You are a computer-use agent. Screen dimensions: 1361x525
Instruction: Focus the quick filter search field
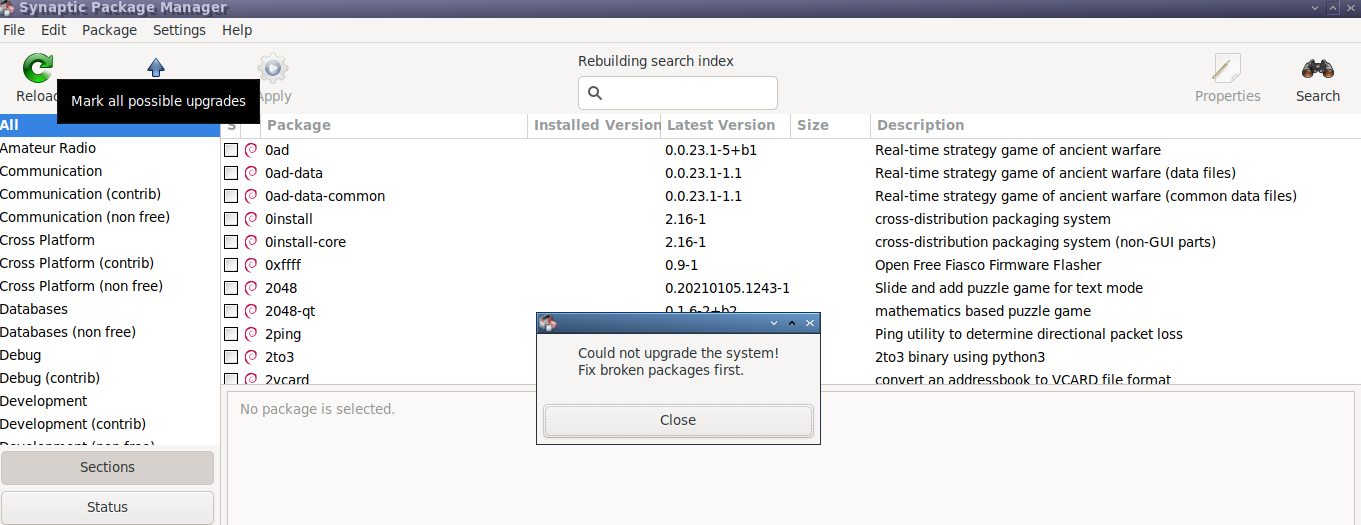coord(678,93)
